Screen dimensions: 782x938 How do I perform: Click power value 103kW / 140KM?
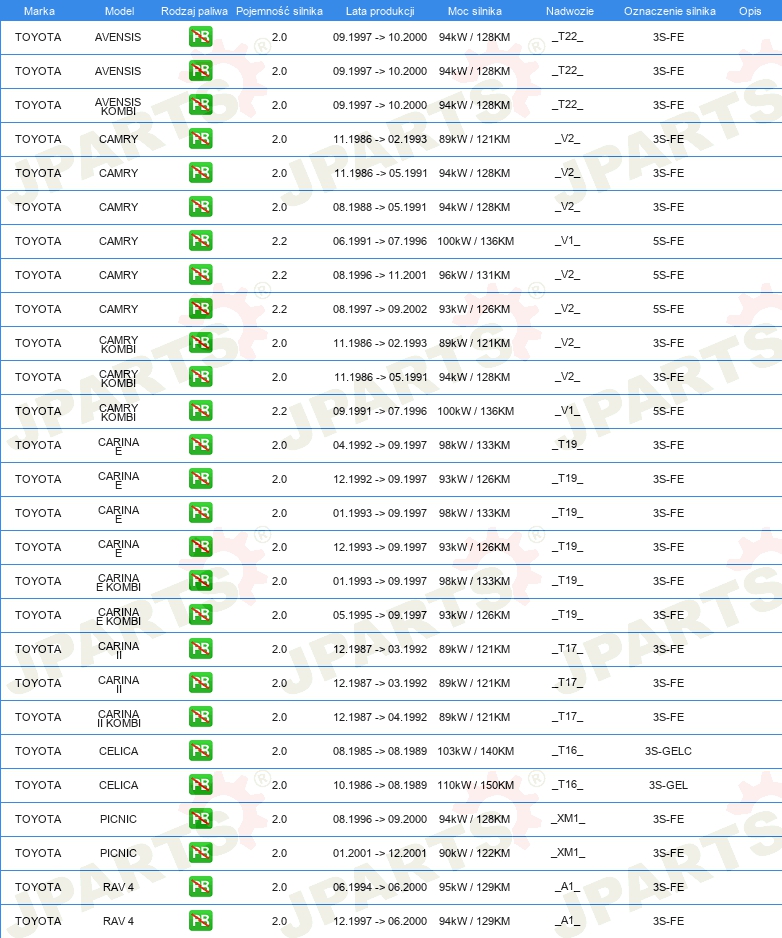point(476,751)
